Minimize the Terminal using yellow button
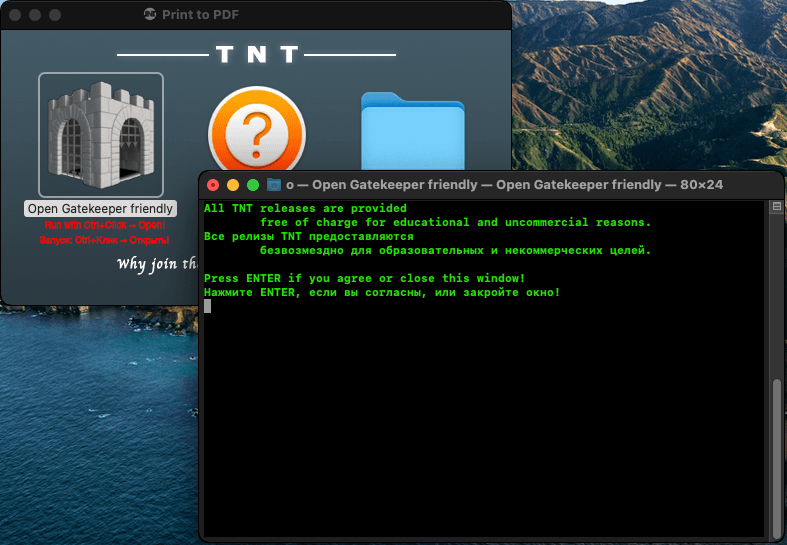Image resolution: width=787 pixels, height=545 pixels. point(233,185)
